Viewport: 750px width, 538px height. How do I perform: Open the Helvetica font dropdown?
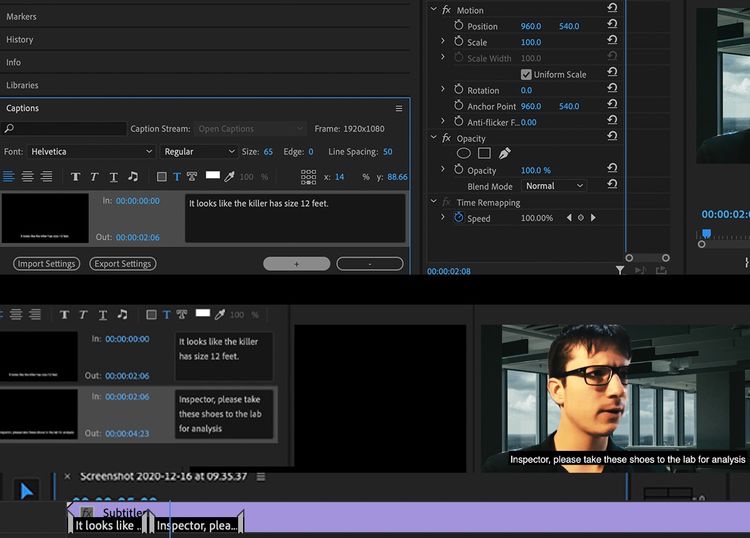pyautogui.click(x=90, y=152)
